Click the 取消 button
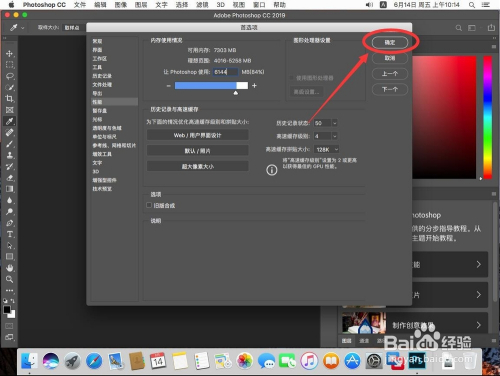500x376 pixels. [390, 58]
